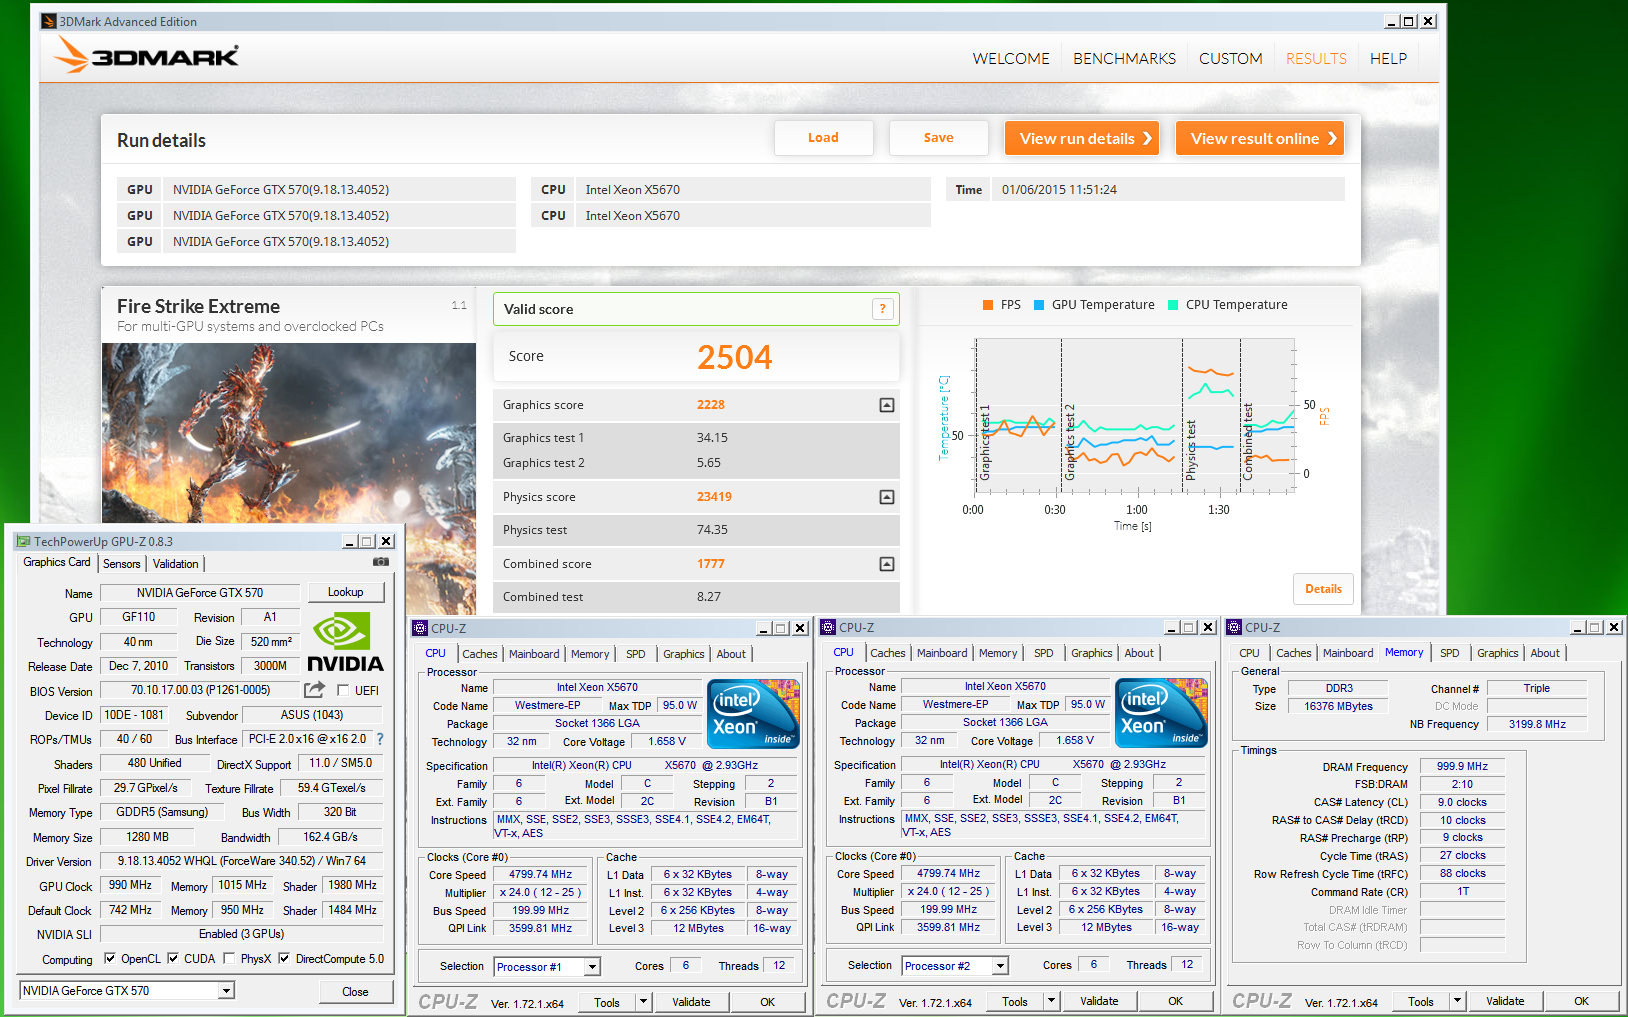The width and height of the screenshot is (1628, 1017).
Task: Click the second CPU-Z window title icon
Action: (x=828, y=627)
